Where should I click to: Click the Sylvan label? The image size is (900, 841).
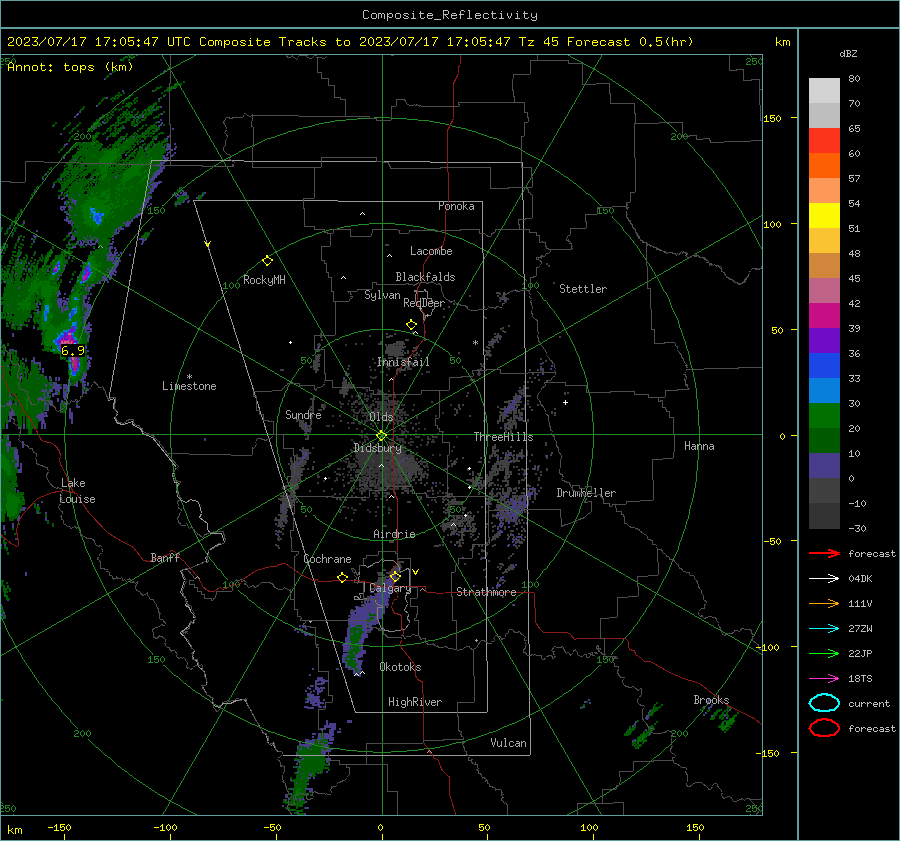[382, 295]
